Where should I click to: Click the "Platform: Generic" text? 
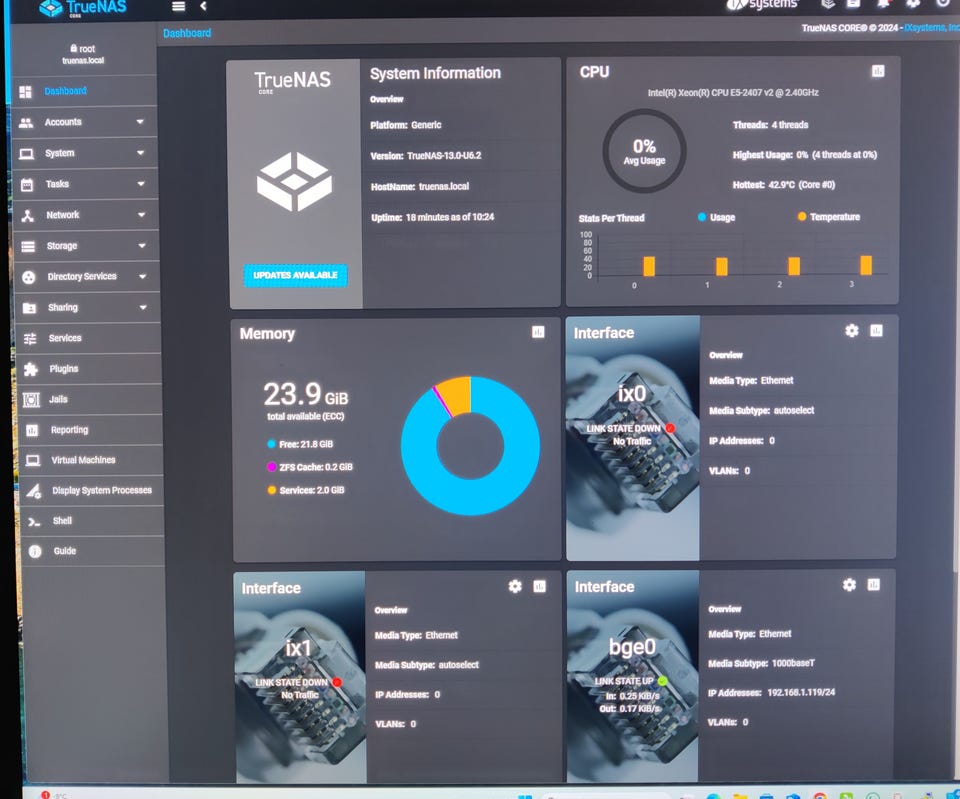coord(406,125)
